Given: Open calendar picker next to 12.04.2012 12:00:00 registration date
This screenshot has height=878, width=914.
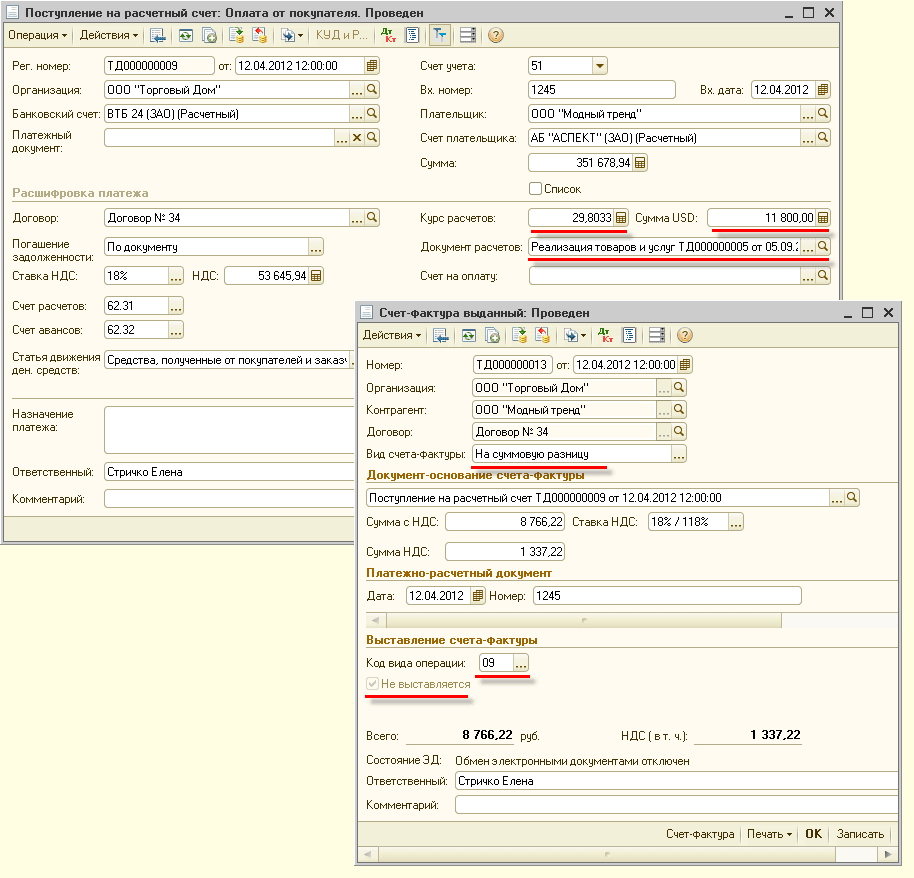Looking at the screenshot, I should pyautogui.click(x=372, y=65).
